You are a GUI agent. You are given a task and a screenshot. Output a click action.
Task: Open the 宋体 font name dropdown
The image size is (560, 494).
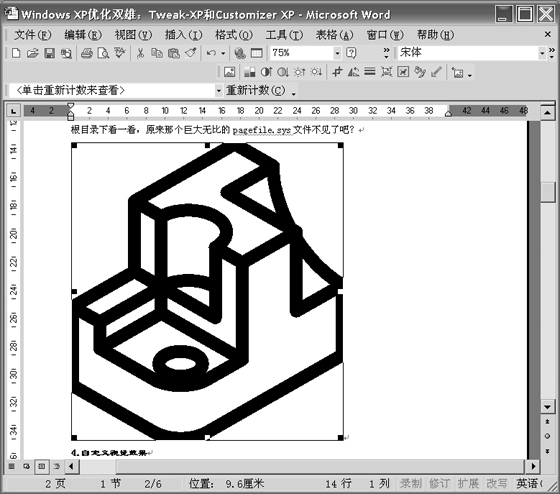(x=542, y=53)
